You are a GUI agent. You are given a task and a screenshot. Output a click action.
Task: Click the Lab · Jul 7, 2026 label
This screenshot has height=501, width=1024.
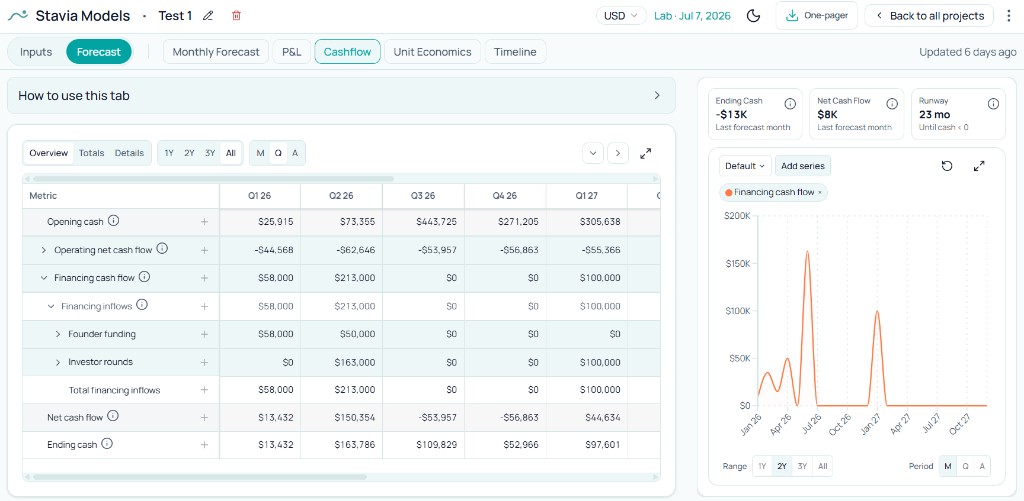tap(692, 16)
